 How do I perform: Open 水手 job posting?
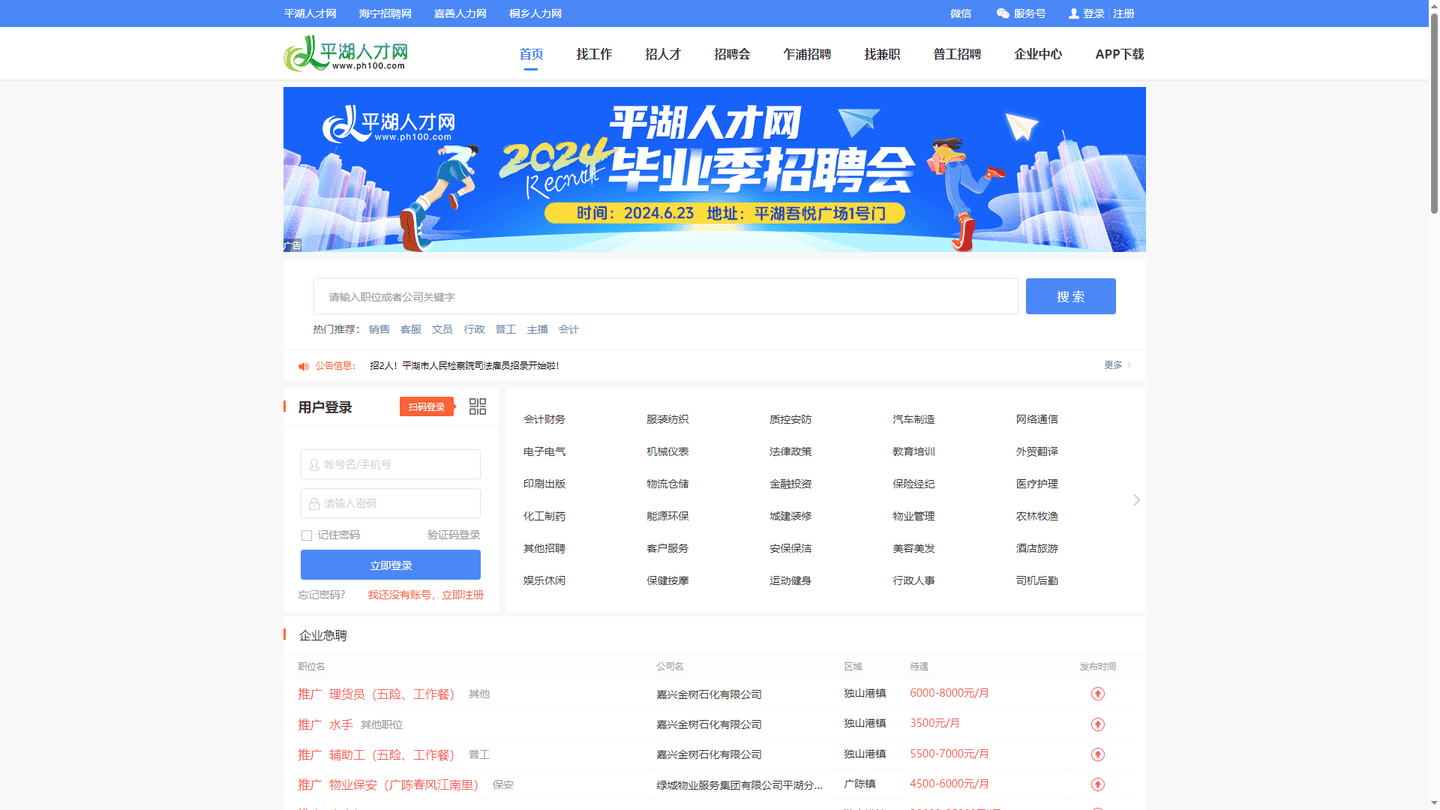(x=341, y=724)
